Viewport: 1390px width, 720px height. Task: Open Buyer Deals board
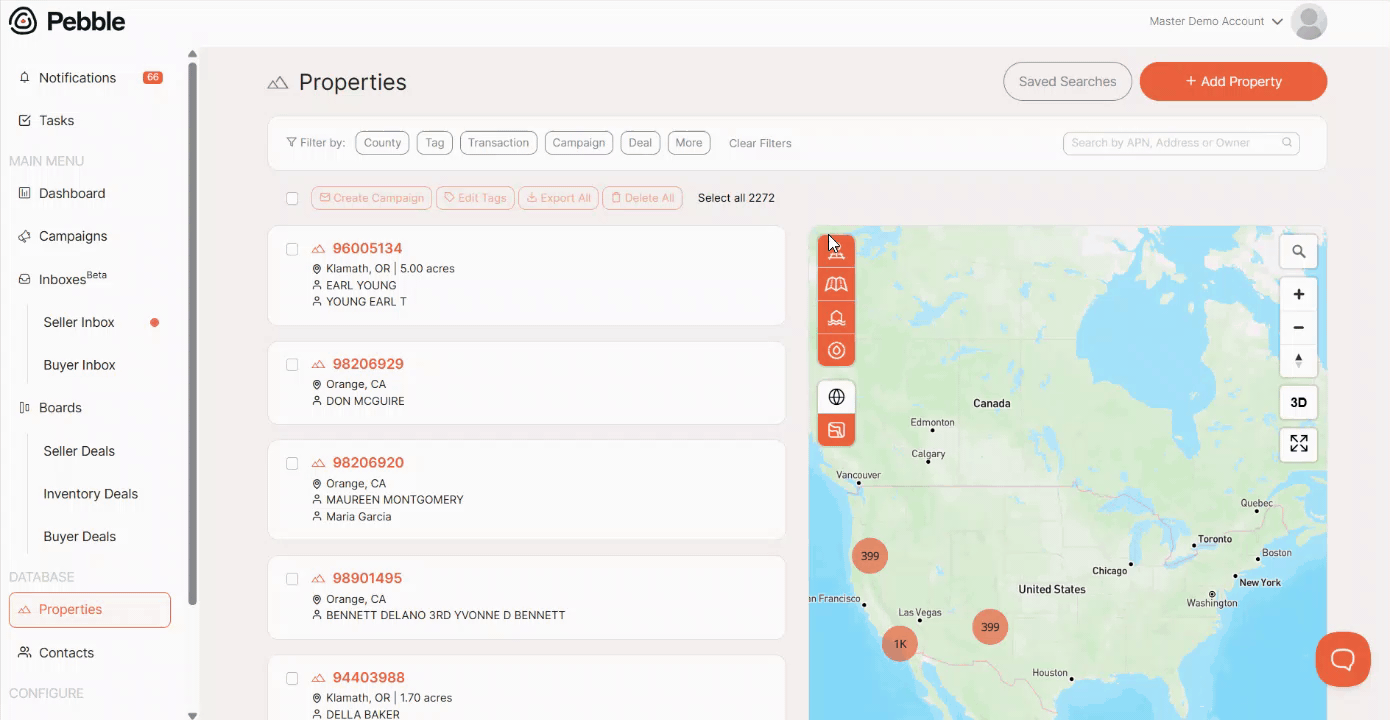pos(79,537)
